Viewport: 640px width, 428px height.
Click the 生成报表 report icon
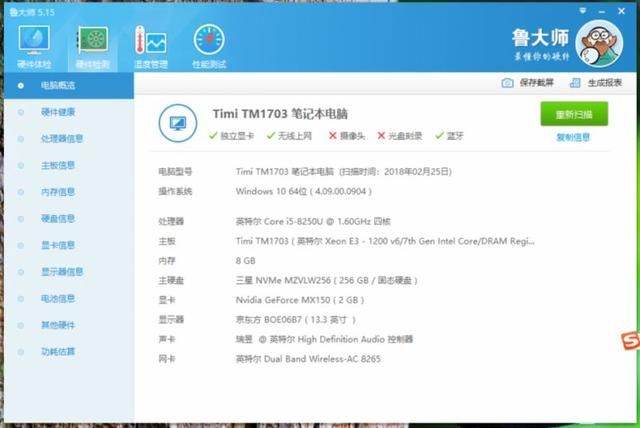[x=575, y=83]
